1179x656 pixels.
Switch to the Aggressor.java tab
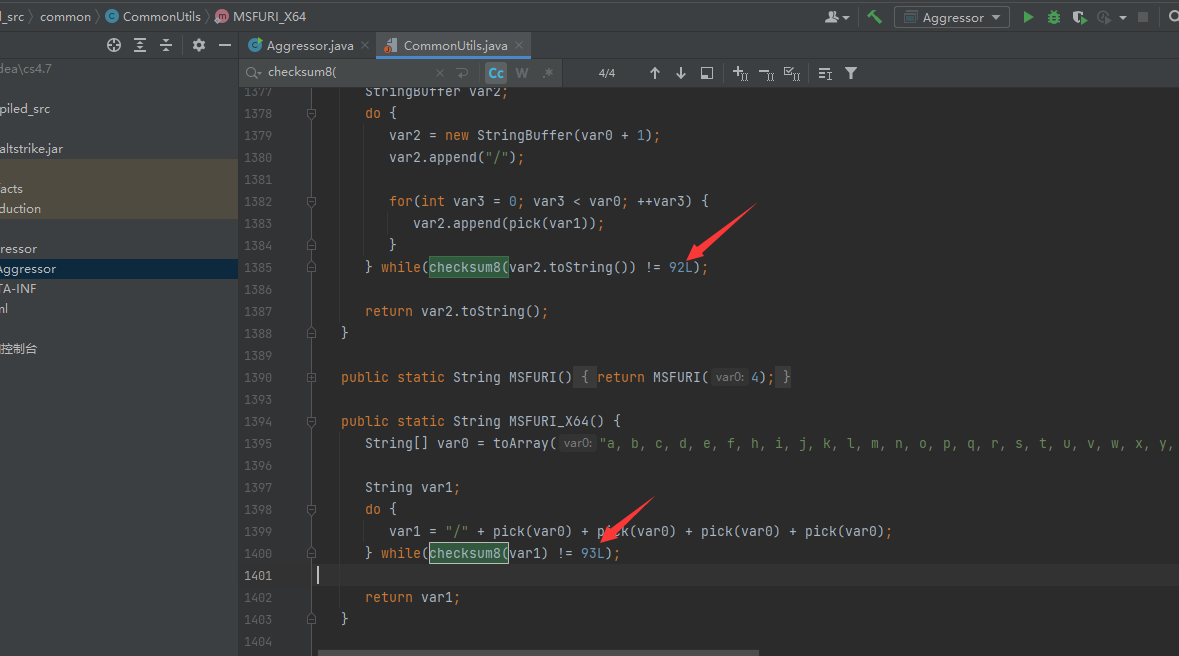[309, 46]
